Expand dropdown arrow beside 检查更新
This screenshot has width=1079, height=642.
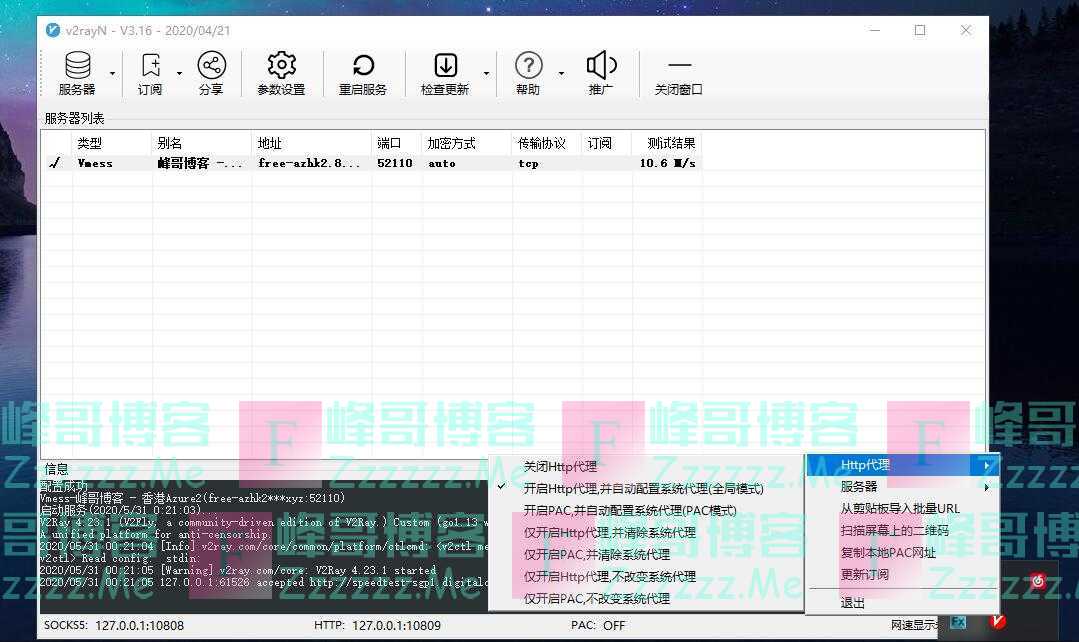tap(487, 73)
